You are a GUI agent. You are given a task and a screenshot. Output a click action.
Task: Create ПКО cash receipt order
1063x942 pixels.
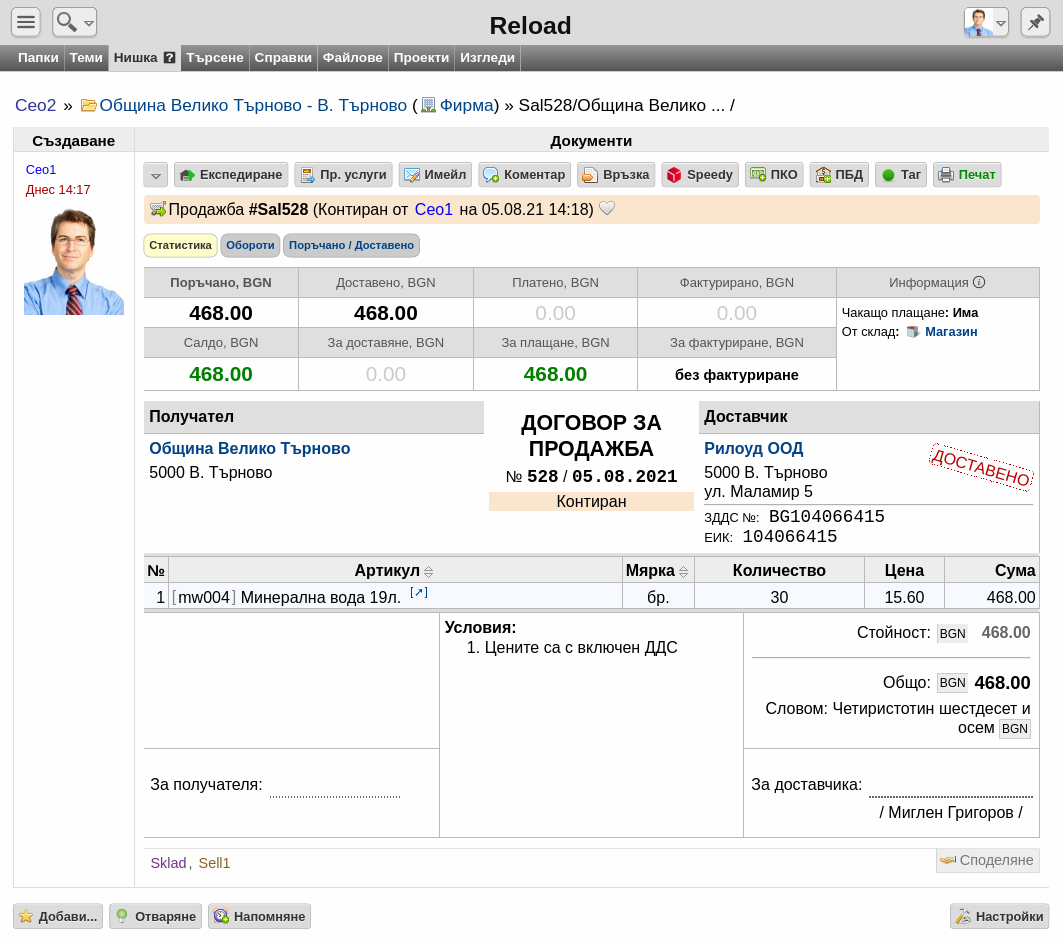(x=774, y=175)
